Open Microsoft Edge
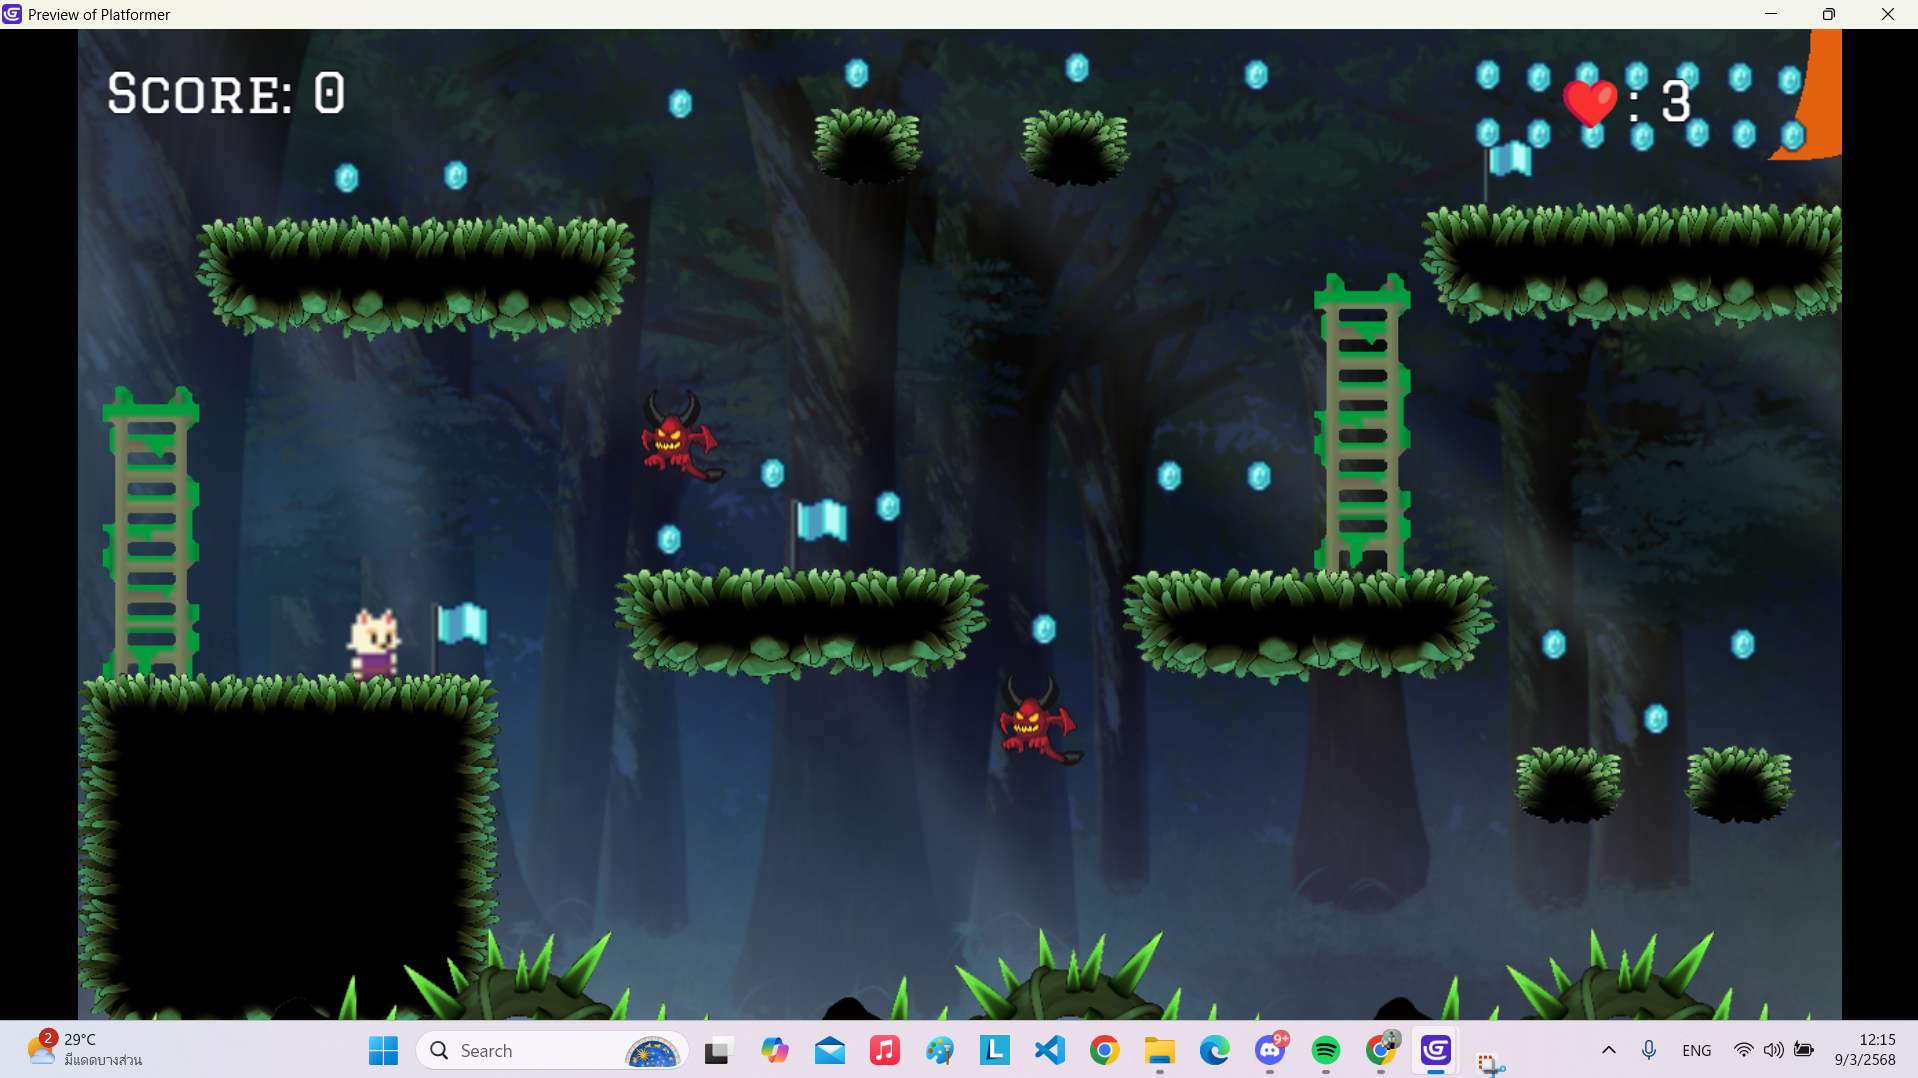Screen dimensions: 1918x1078 1214,1051
